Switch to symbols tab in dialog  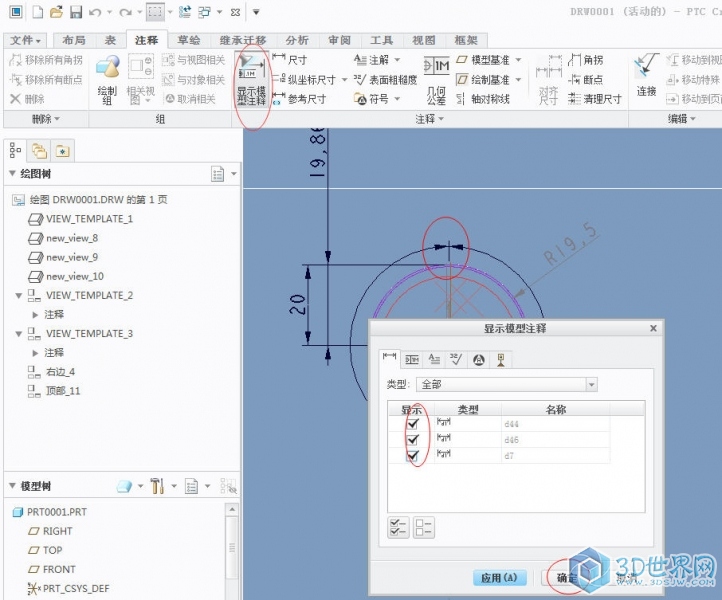coord(478,359)
